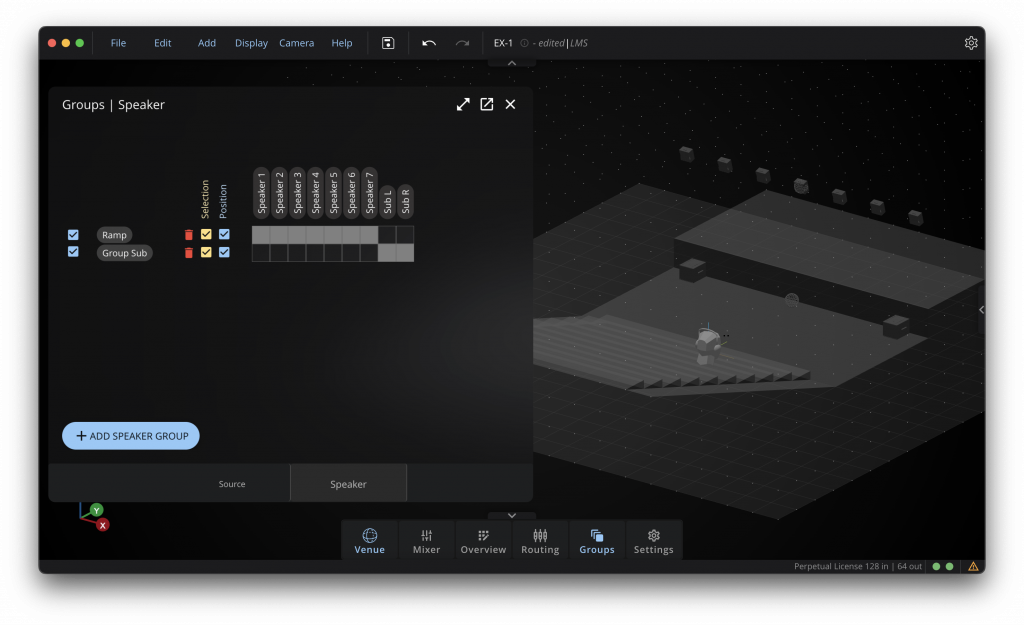Viewport: 1024px width, 625px height.
Task: Open the Display menu
Action: tap(251, 43)
